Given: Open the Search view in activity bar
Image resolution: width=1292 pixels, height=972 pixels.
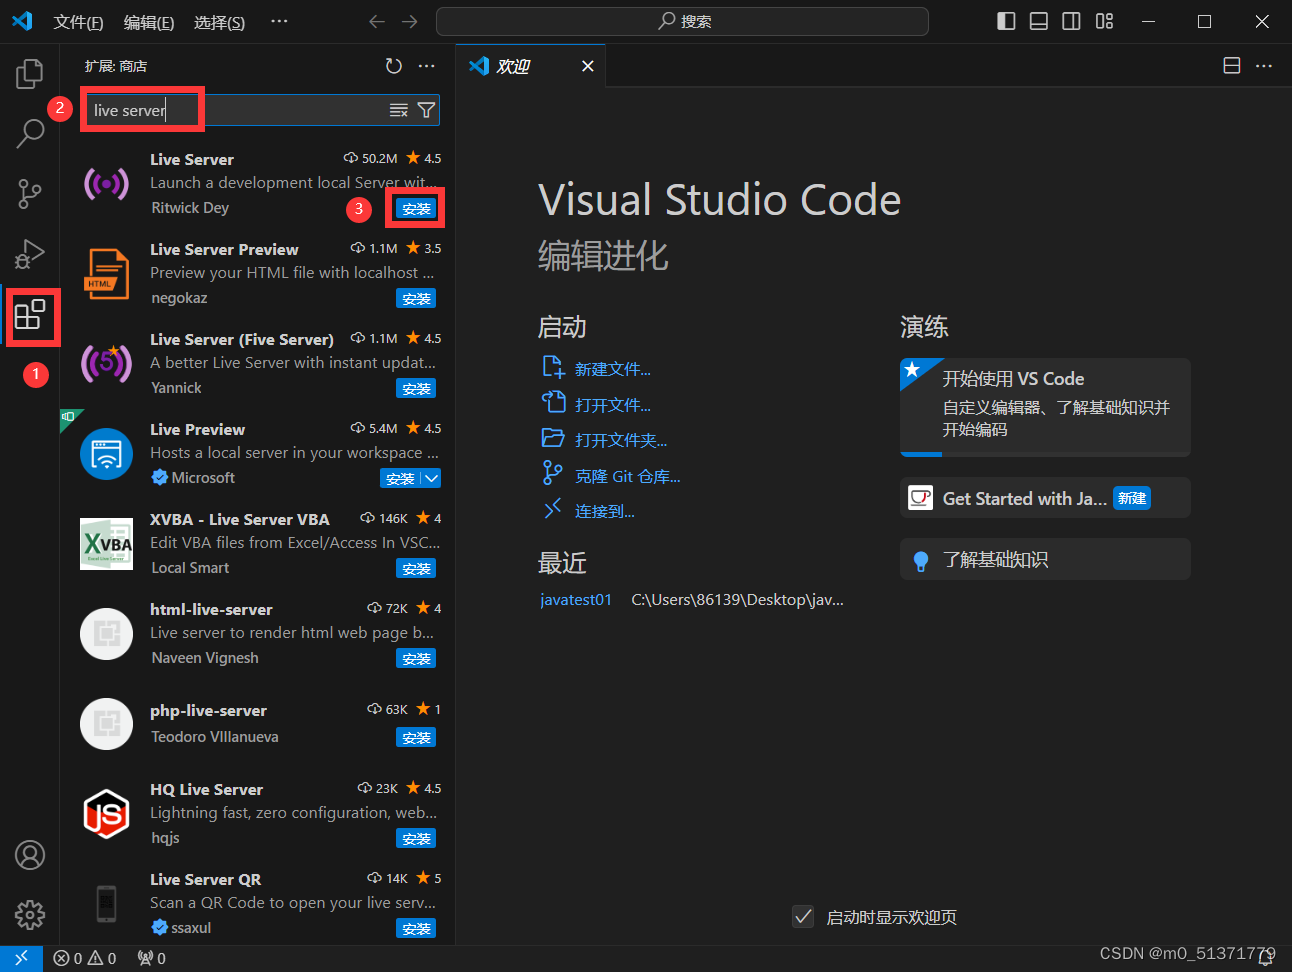Looking at the screenshot, I should (x=30, y=133).
